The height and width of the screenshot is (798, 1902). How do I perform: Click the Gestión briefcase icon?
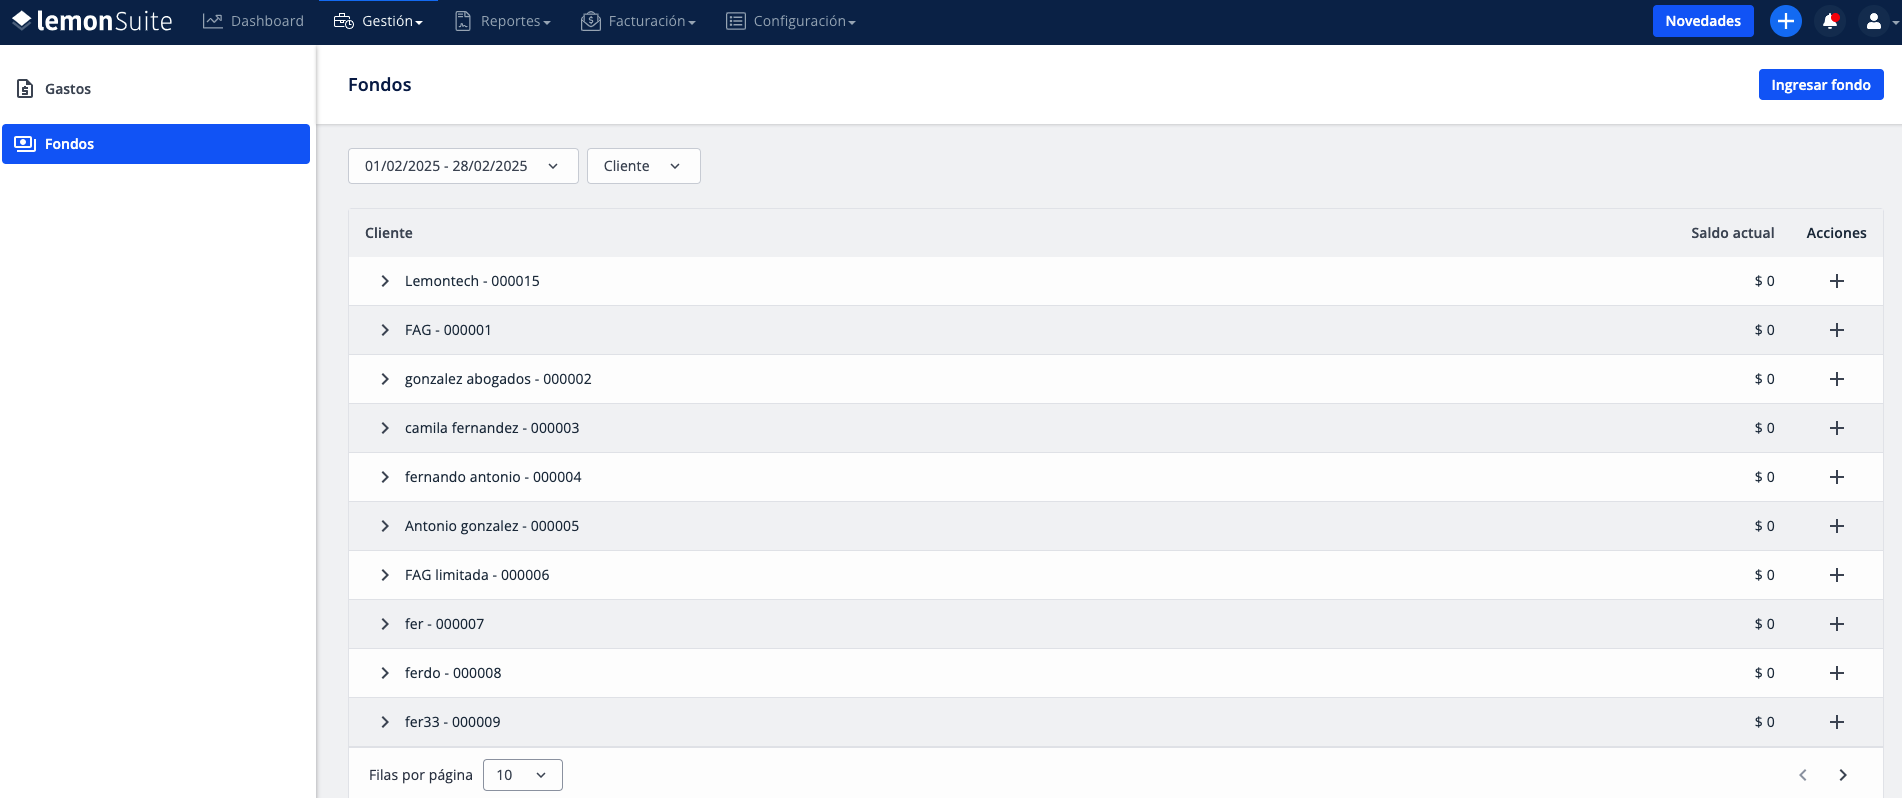(344, 21)
